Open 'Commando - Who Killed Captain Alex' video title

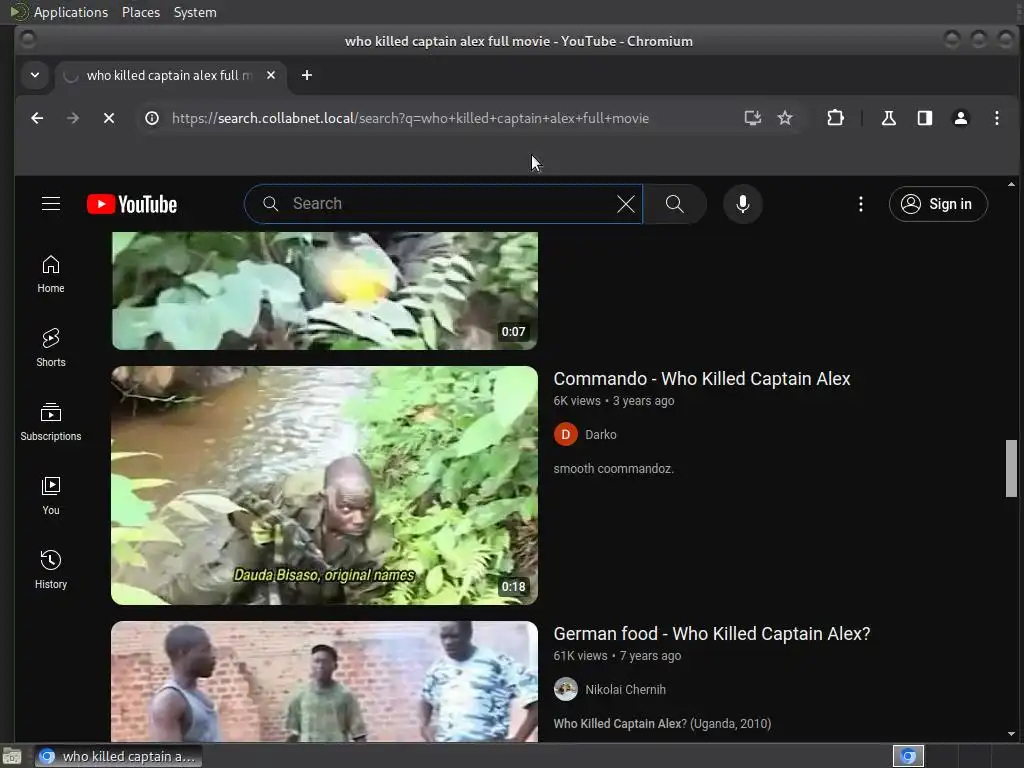tap(701, 379)
